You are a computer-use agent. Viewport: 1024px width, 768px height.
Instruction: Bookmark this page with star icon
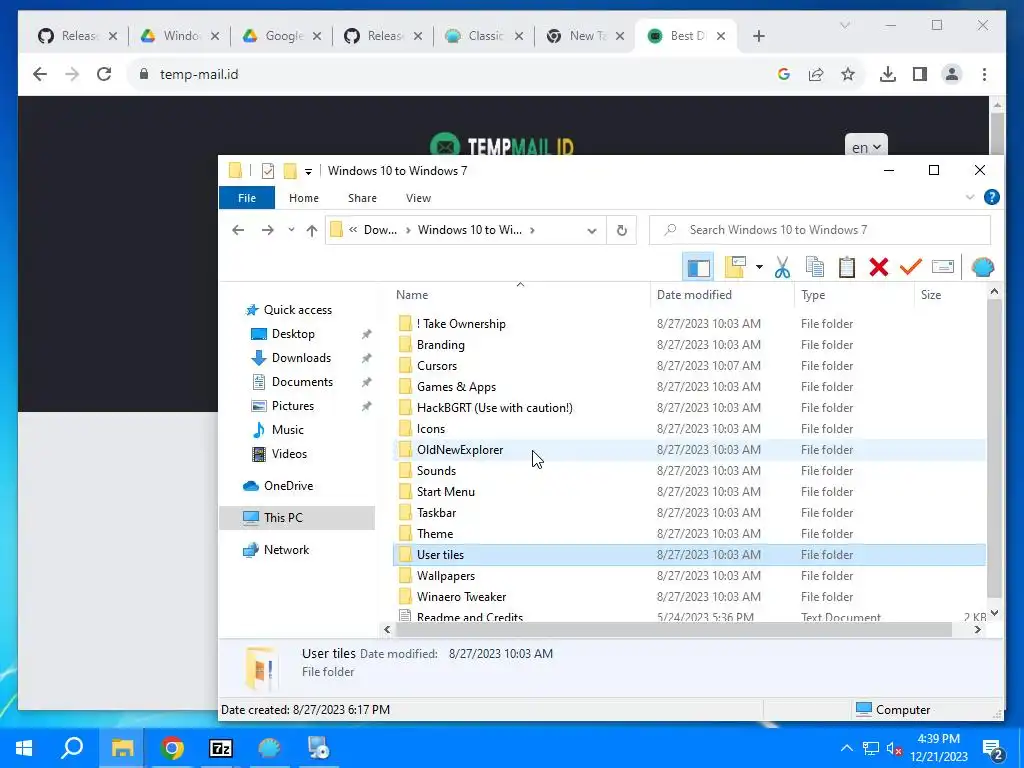pos(848,74)
